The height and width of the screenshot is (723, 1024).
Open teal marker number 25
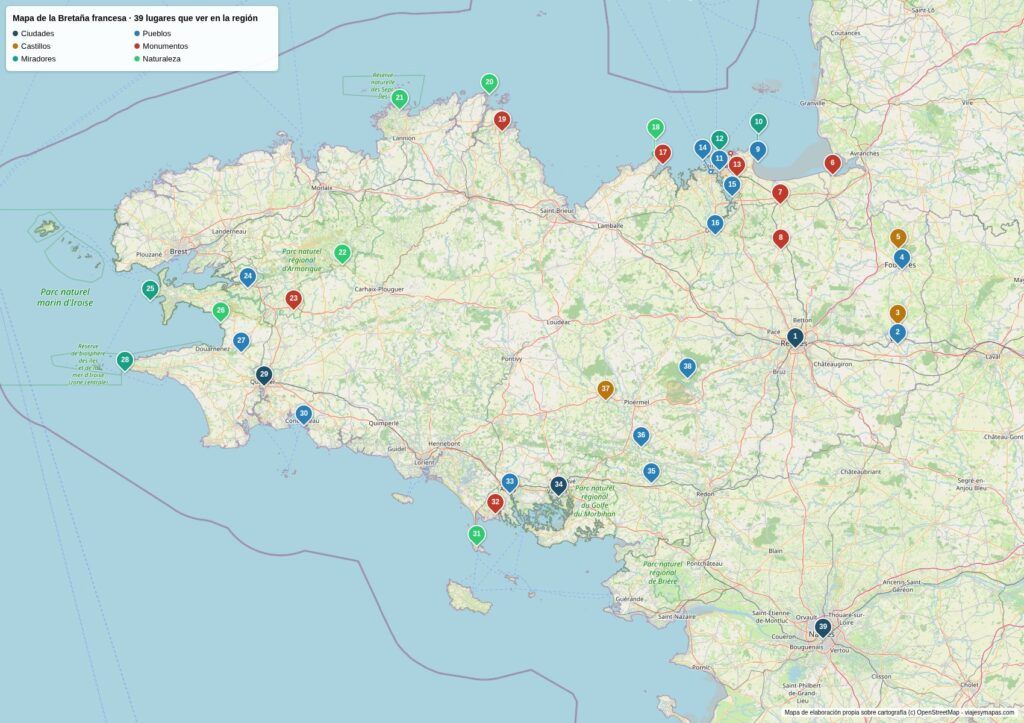click(150, 290)
